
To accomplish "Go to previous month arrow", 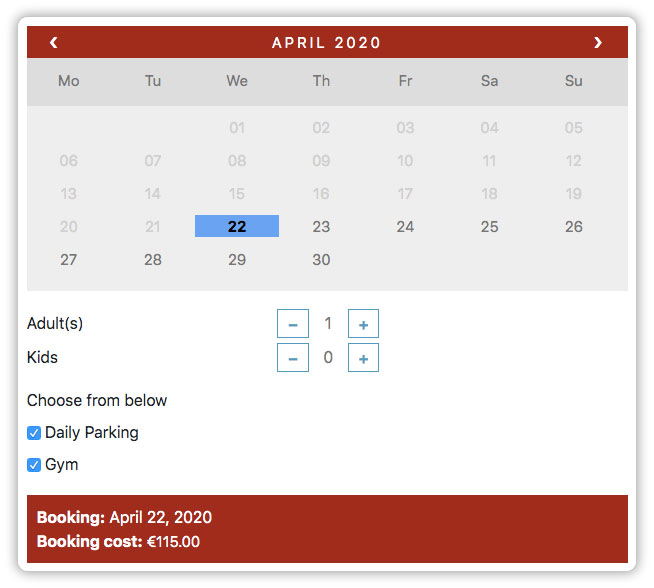I will [x=54, y=43].
